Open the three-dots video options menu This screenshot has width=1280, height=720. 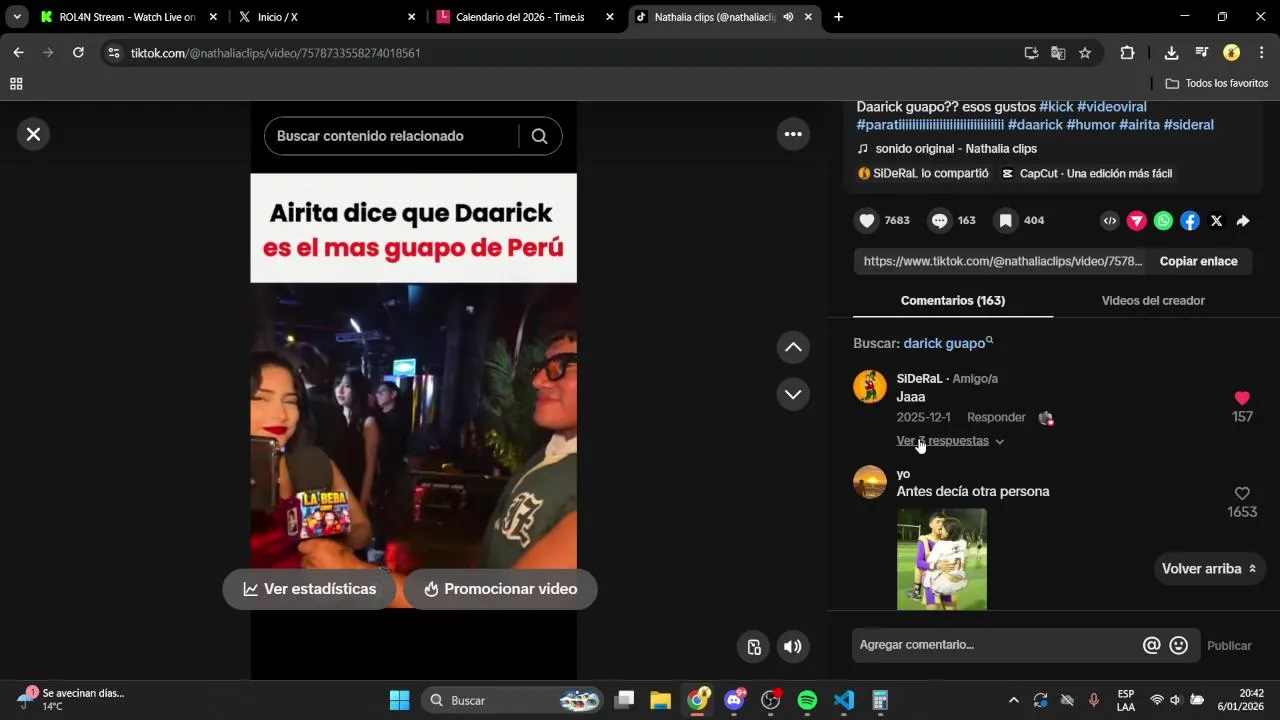point(793,134)
